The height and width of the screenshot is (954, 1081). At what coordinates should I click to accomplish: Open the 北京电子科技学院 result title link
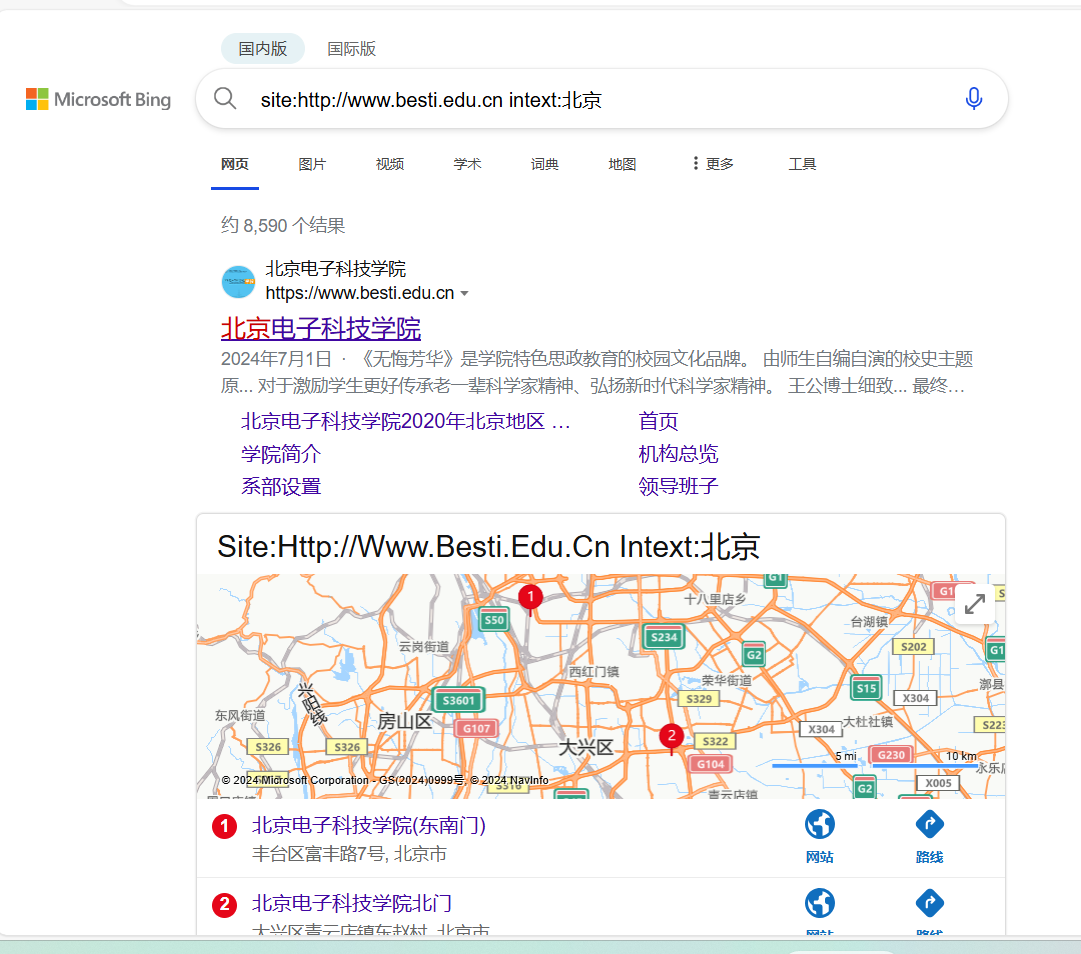[321, 328]
